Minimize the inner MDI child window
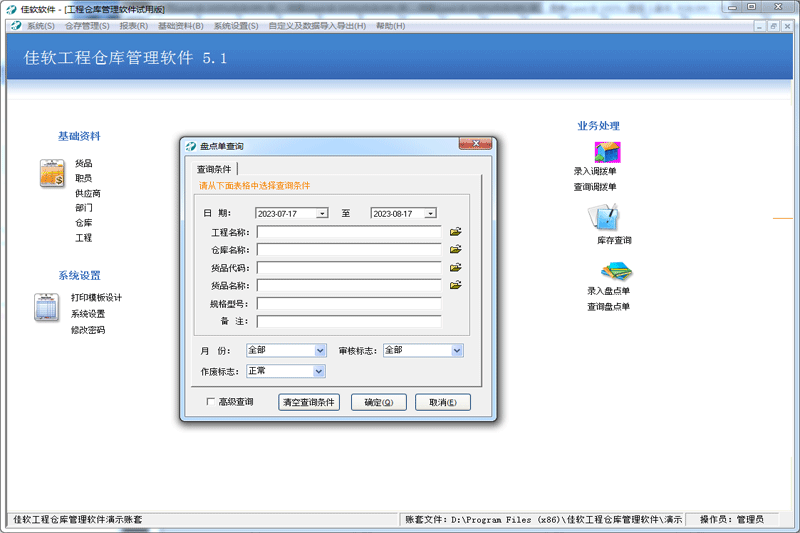The image size is (800, 533). (x=759, y=26)
